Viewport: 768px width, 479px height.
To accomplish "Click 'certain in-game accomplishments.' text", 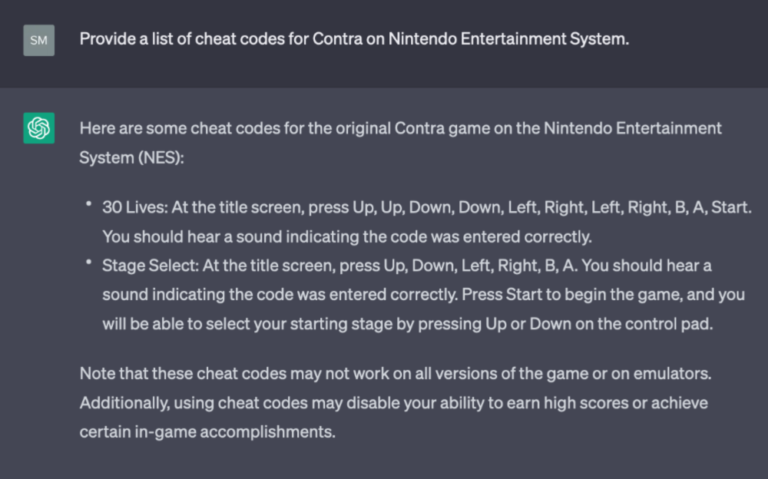I will (207, 432).
